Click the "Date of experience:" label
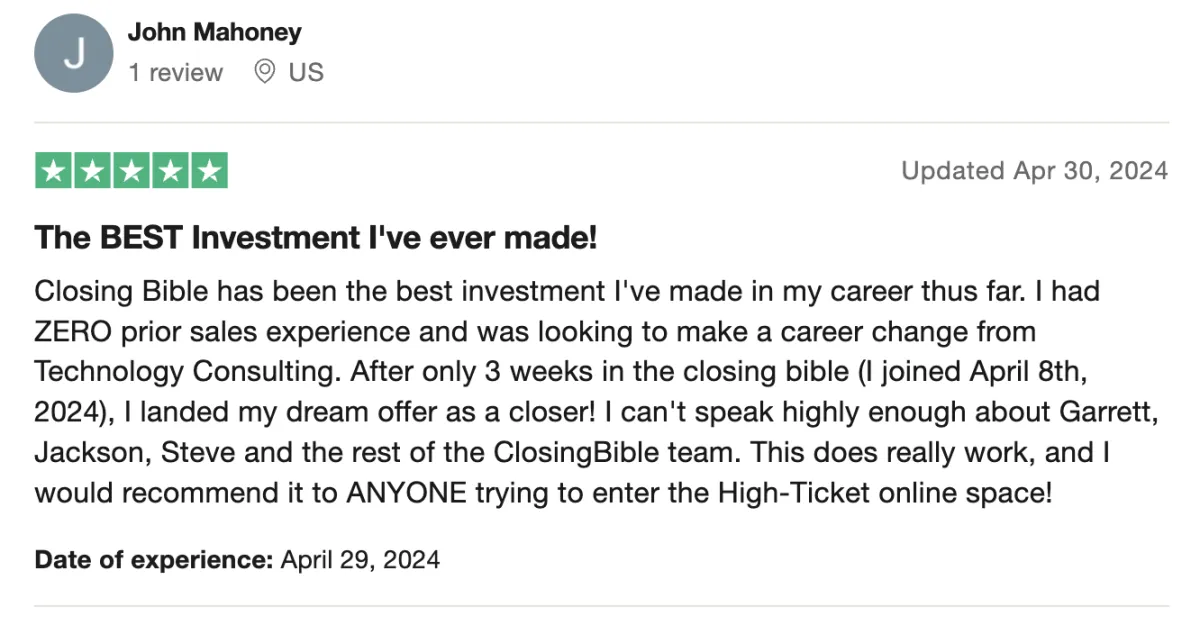 (x=154, y=559)
